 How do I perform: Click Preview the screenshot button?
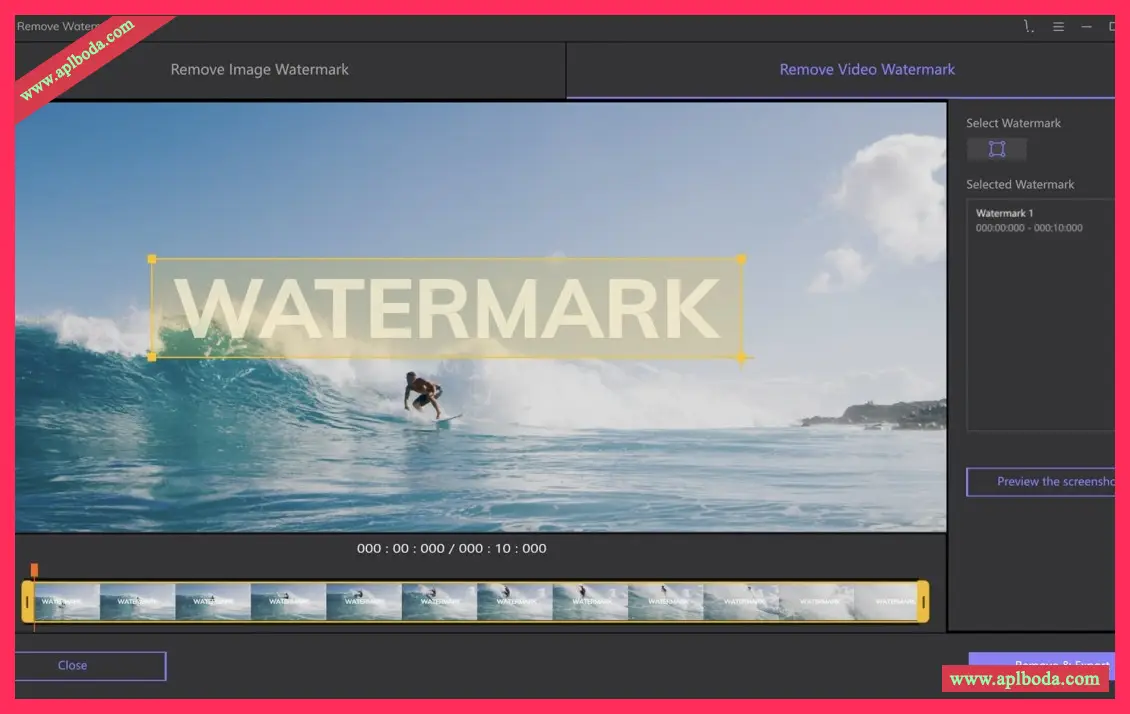click(1045, 482)
